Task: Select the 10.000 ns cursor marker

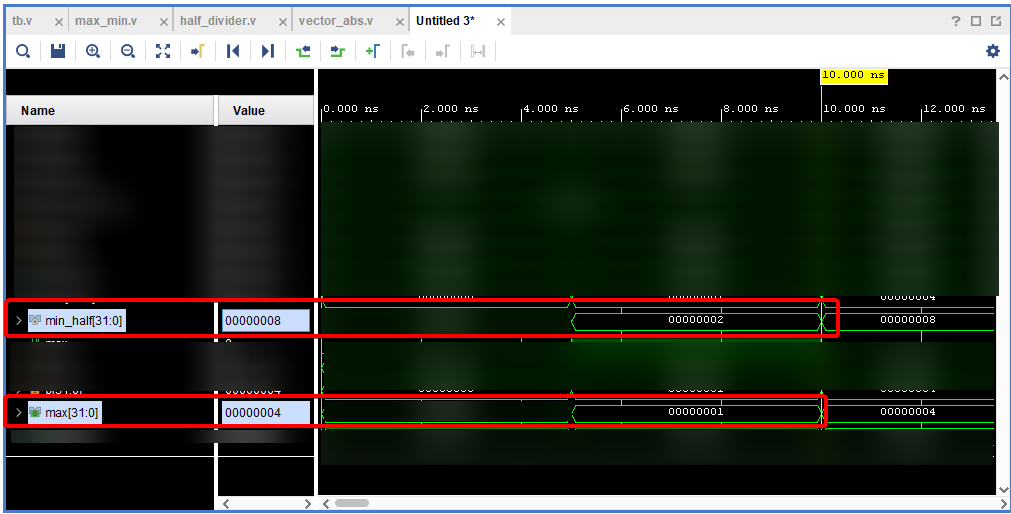Action: pyautogui.click(x=853, y=76)
